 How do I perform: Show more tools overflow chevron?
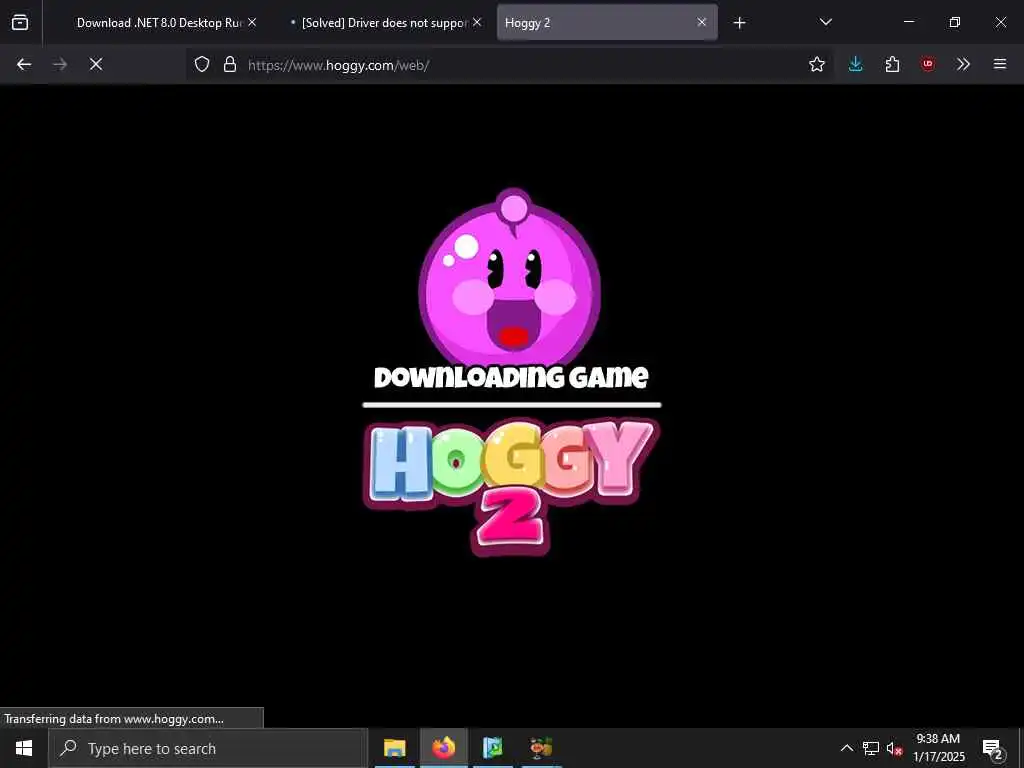pyautogui.click(x=963, y=64)
